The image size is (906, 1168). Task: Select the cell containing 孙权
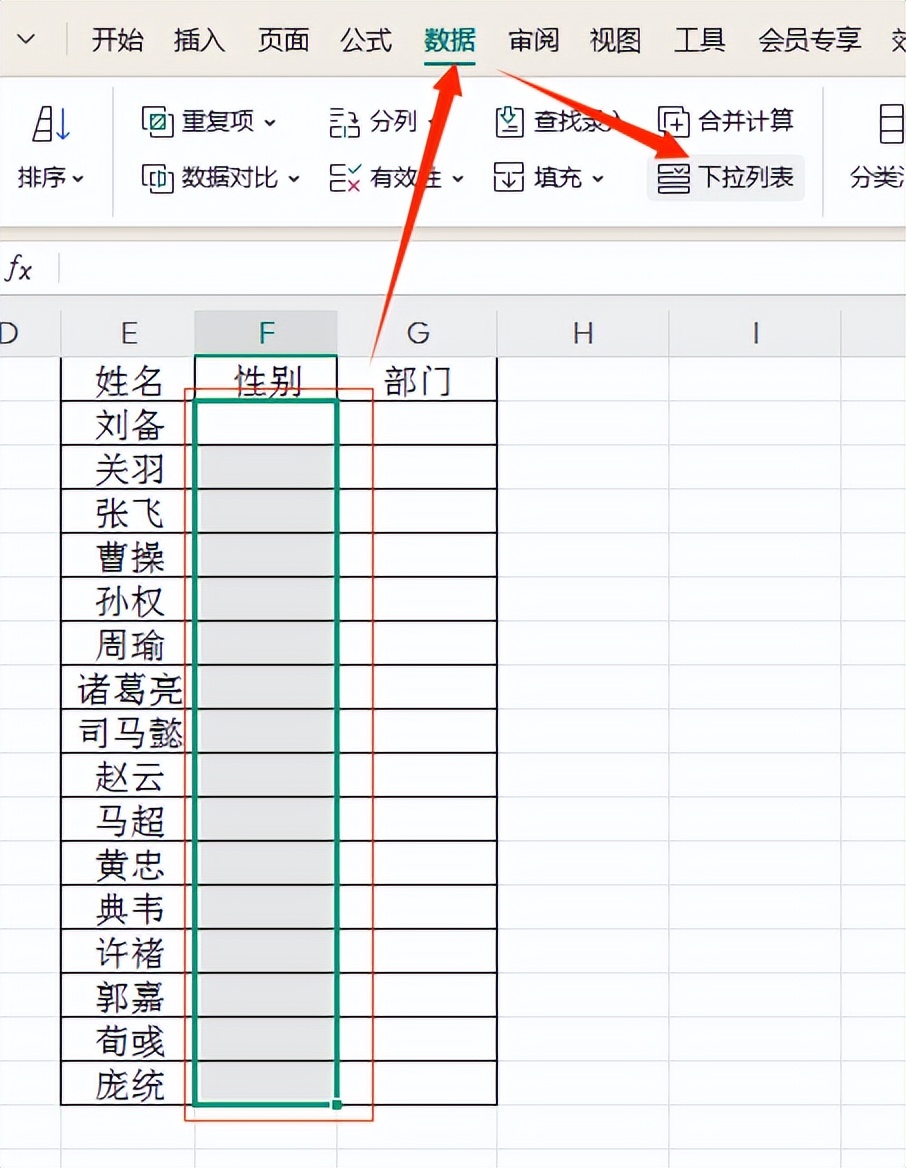[x=128, y=600]
